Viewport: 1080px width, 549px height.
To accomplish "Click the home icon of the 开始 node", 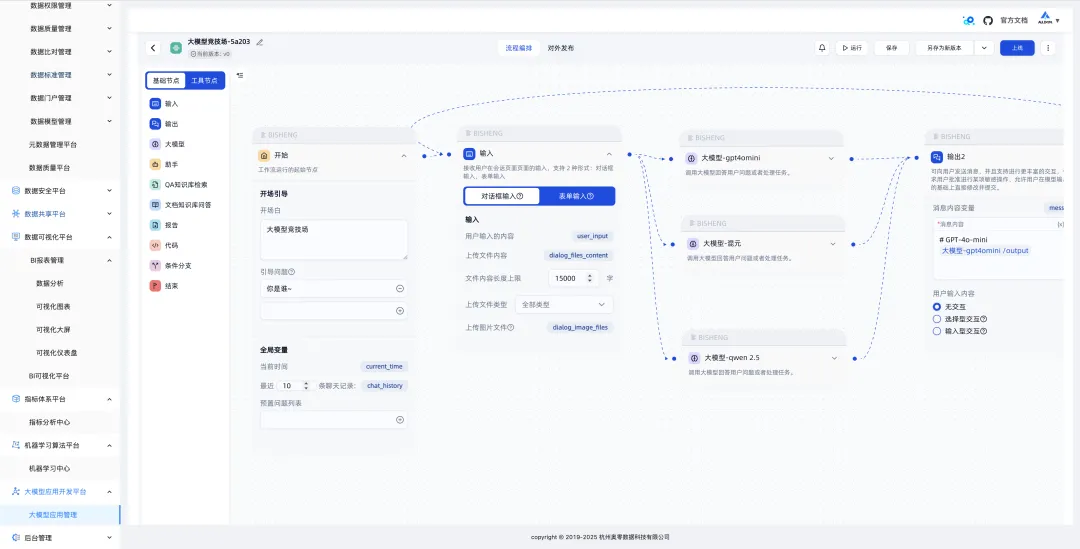I will pos(263,156).
